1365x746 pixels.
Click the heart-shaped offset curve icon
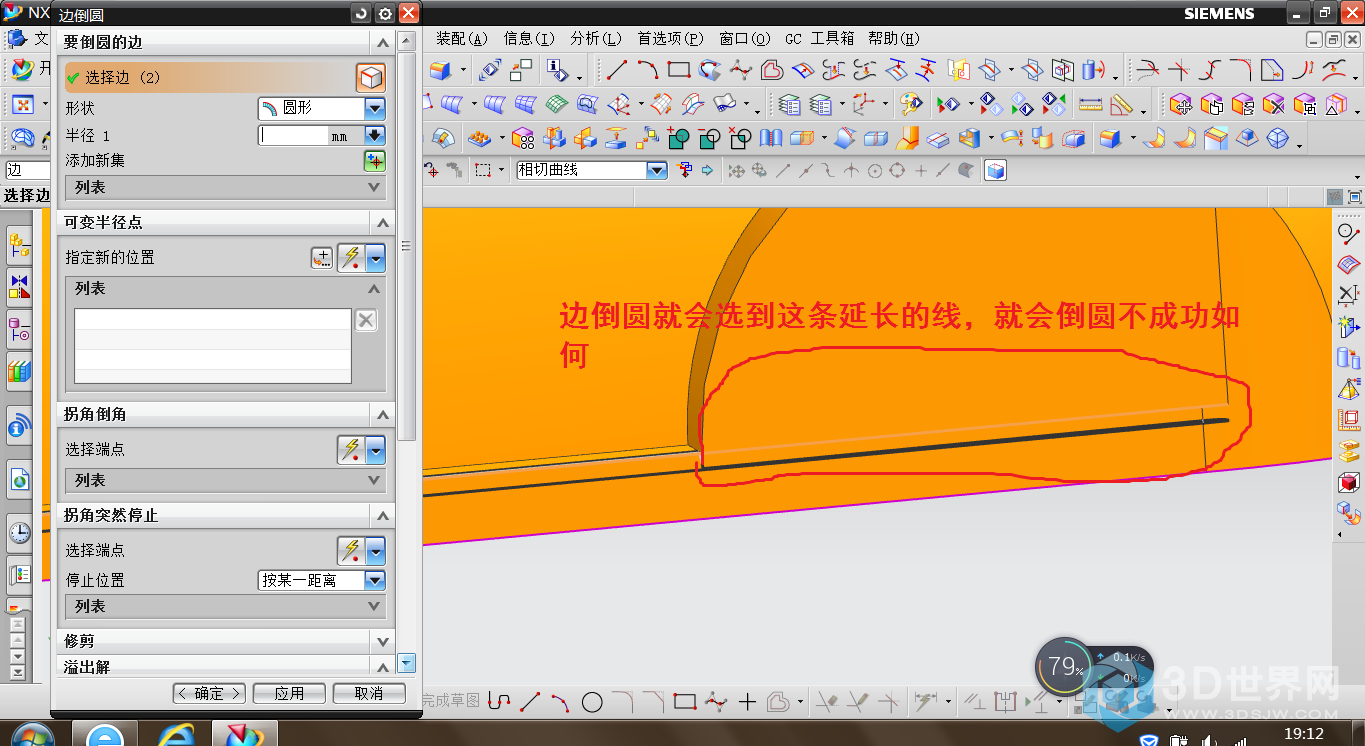771,70
